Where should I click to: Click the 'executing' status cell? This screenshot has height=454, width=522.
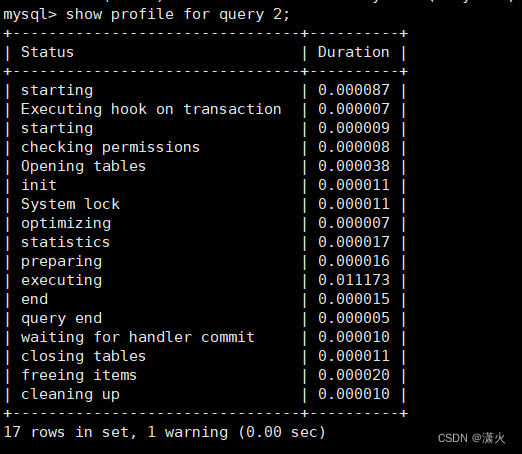pyautogui.click(x=61, y=280)
